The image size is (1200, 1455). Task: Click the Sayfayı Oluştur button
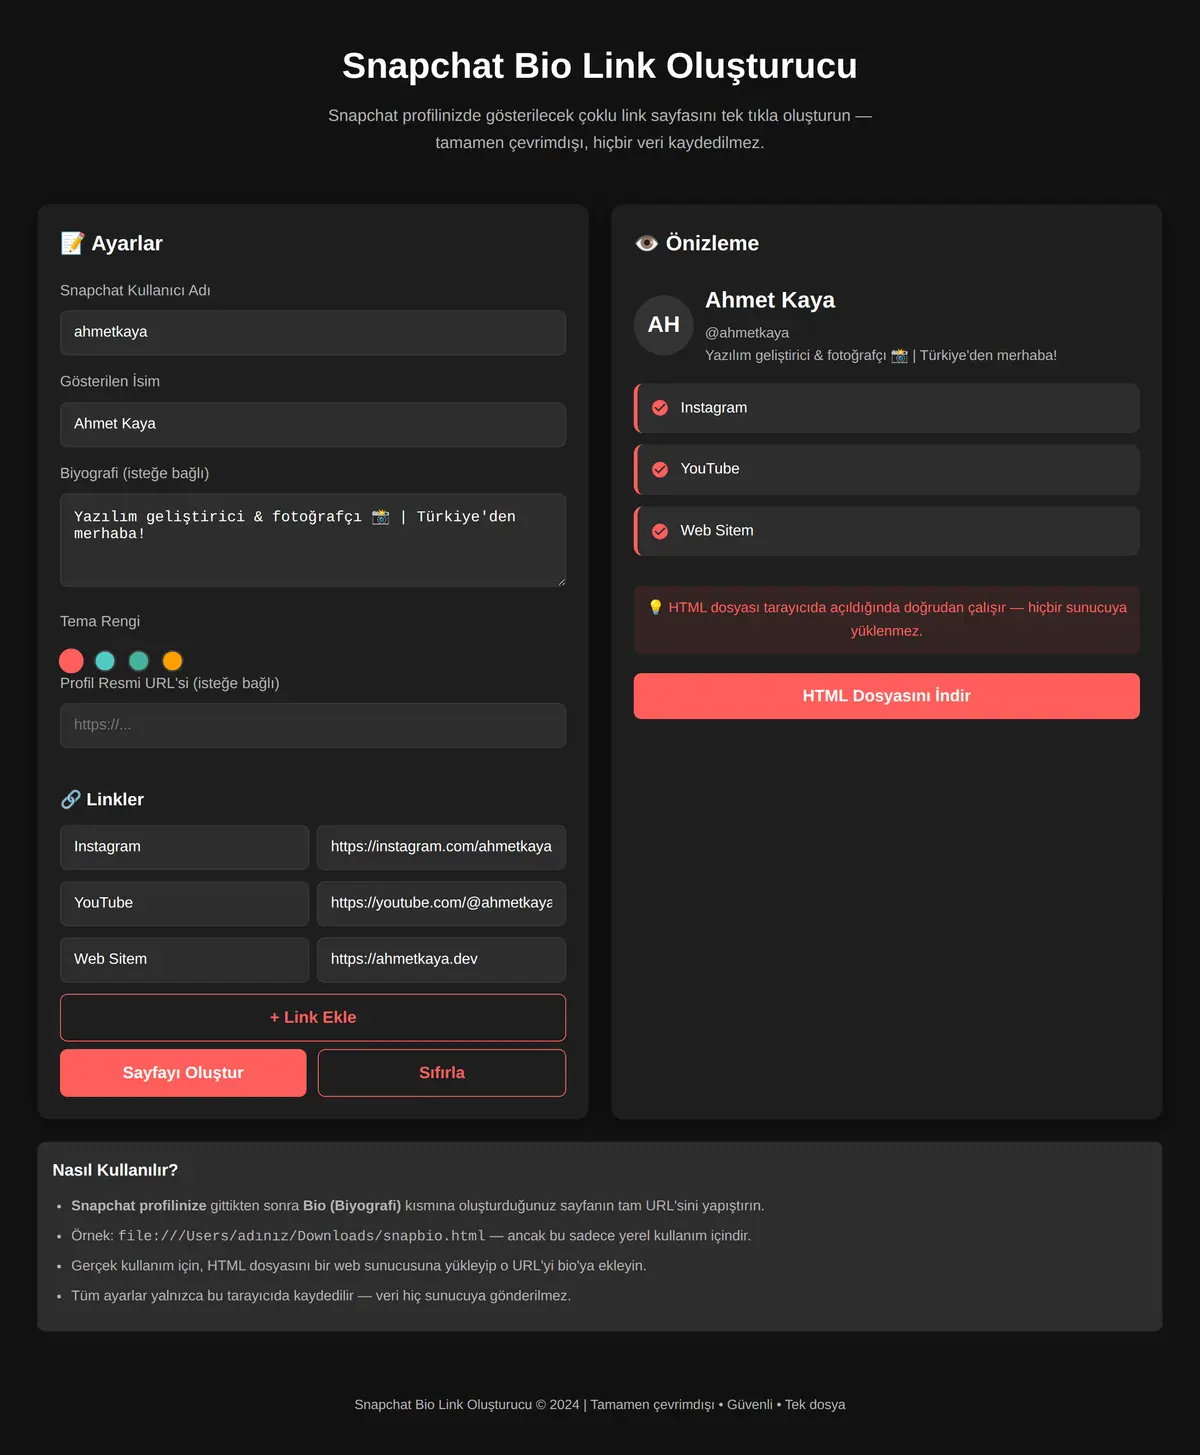183,1073
